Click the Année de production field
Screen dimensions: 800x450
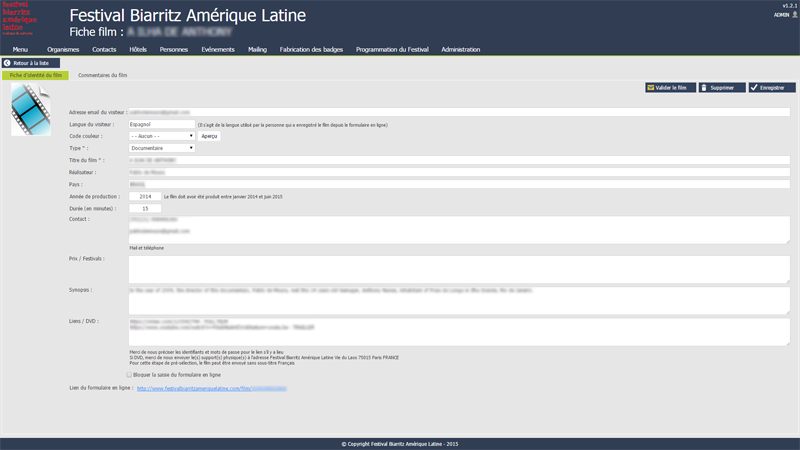pyautogui.click(x=144, y=197)
